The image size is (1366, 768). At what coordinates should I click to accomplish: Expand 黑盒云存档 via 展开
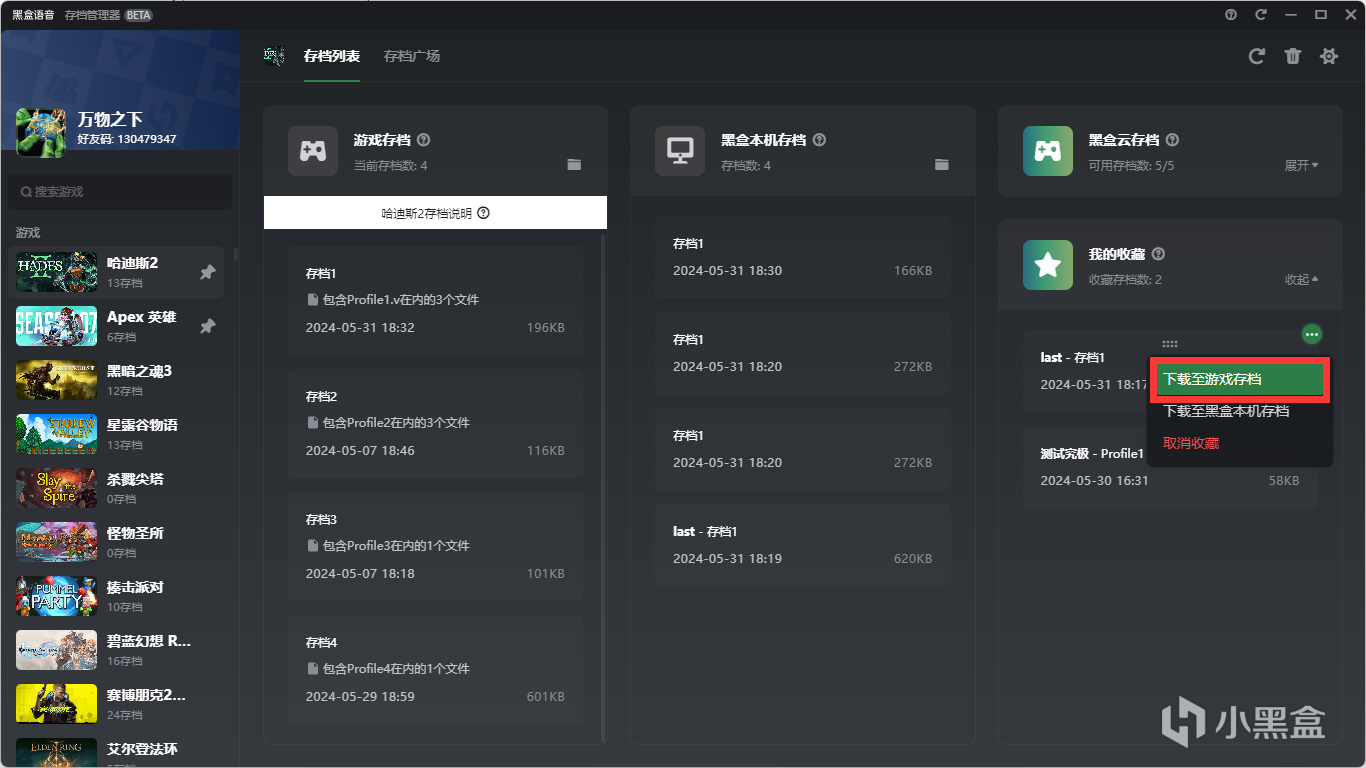pyautogui.click(x=1301, y=165)
